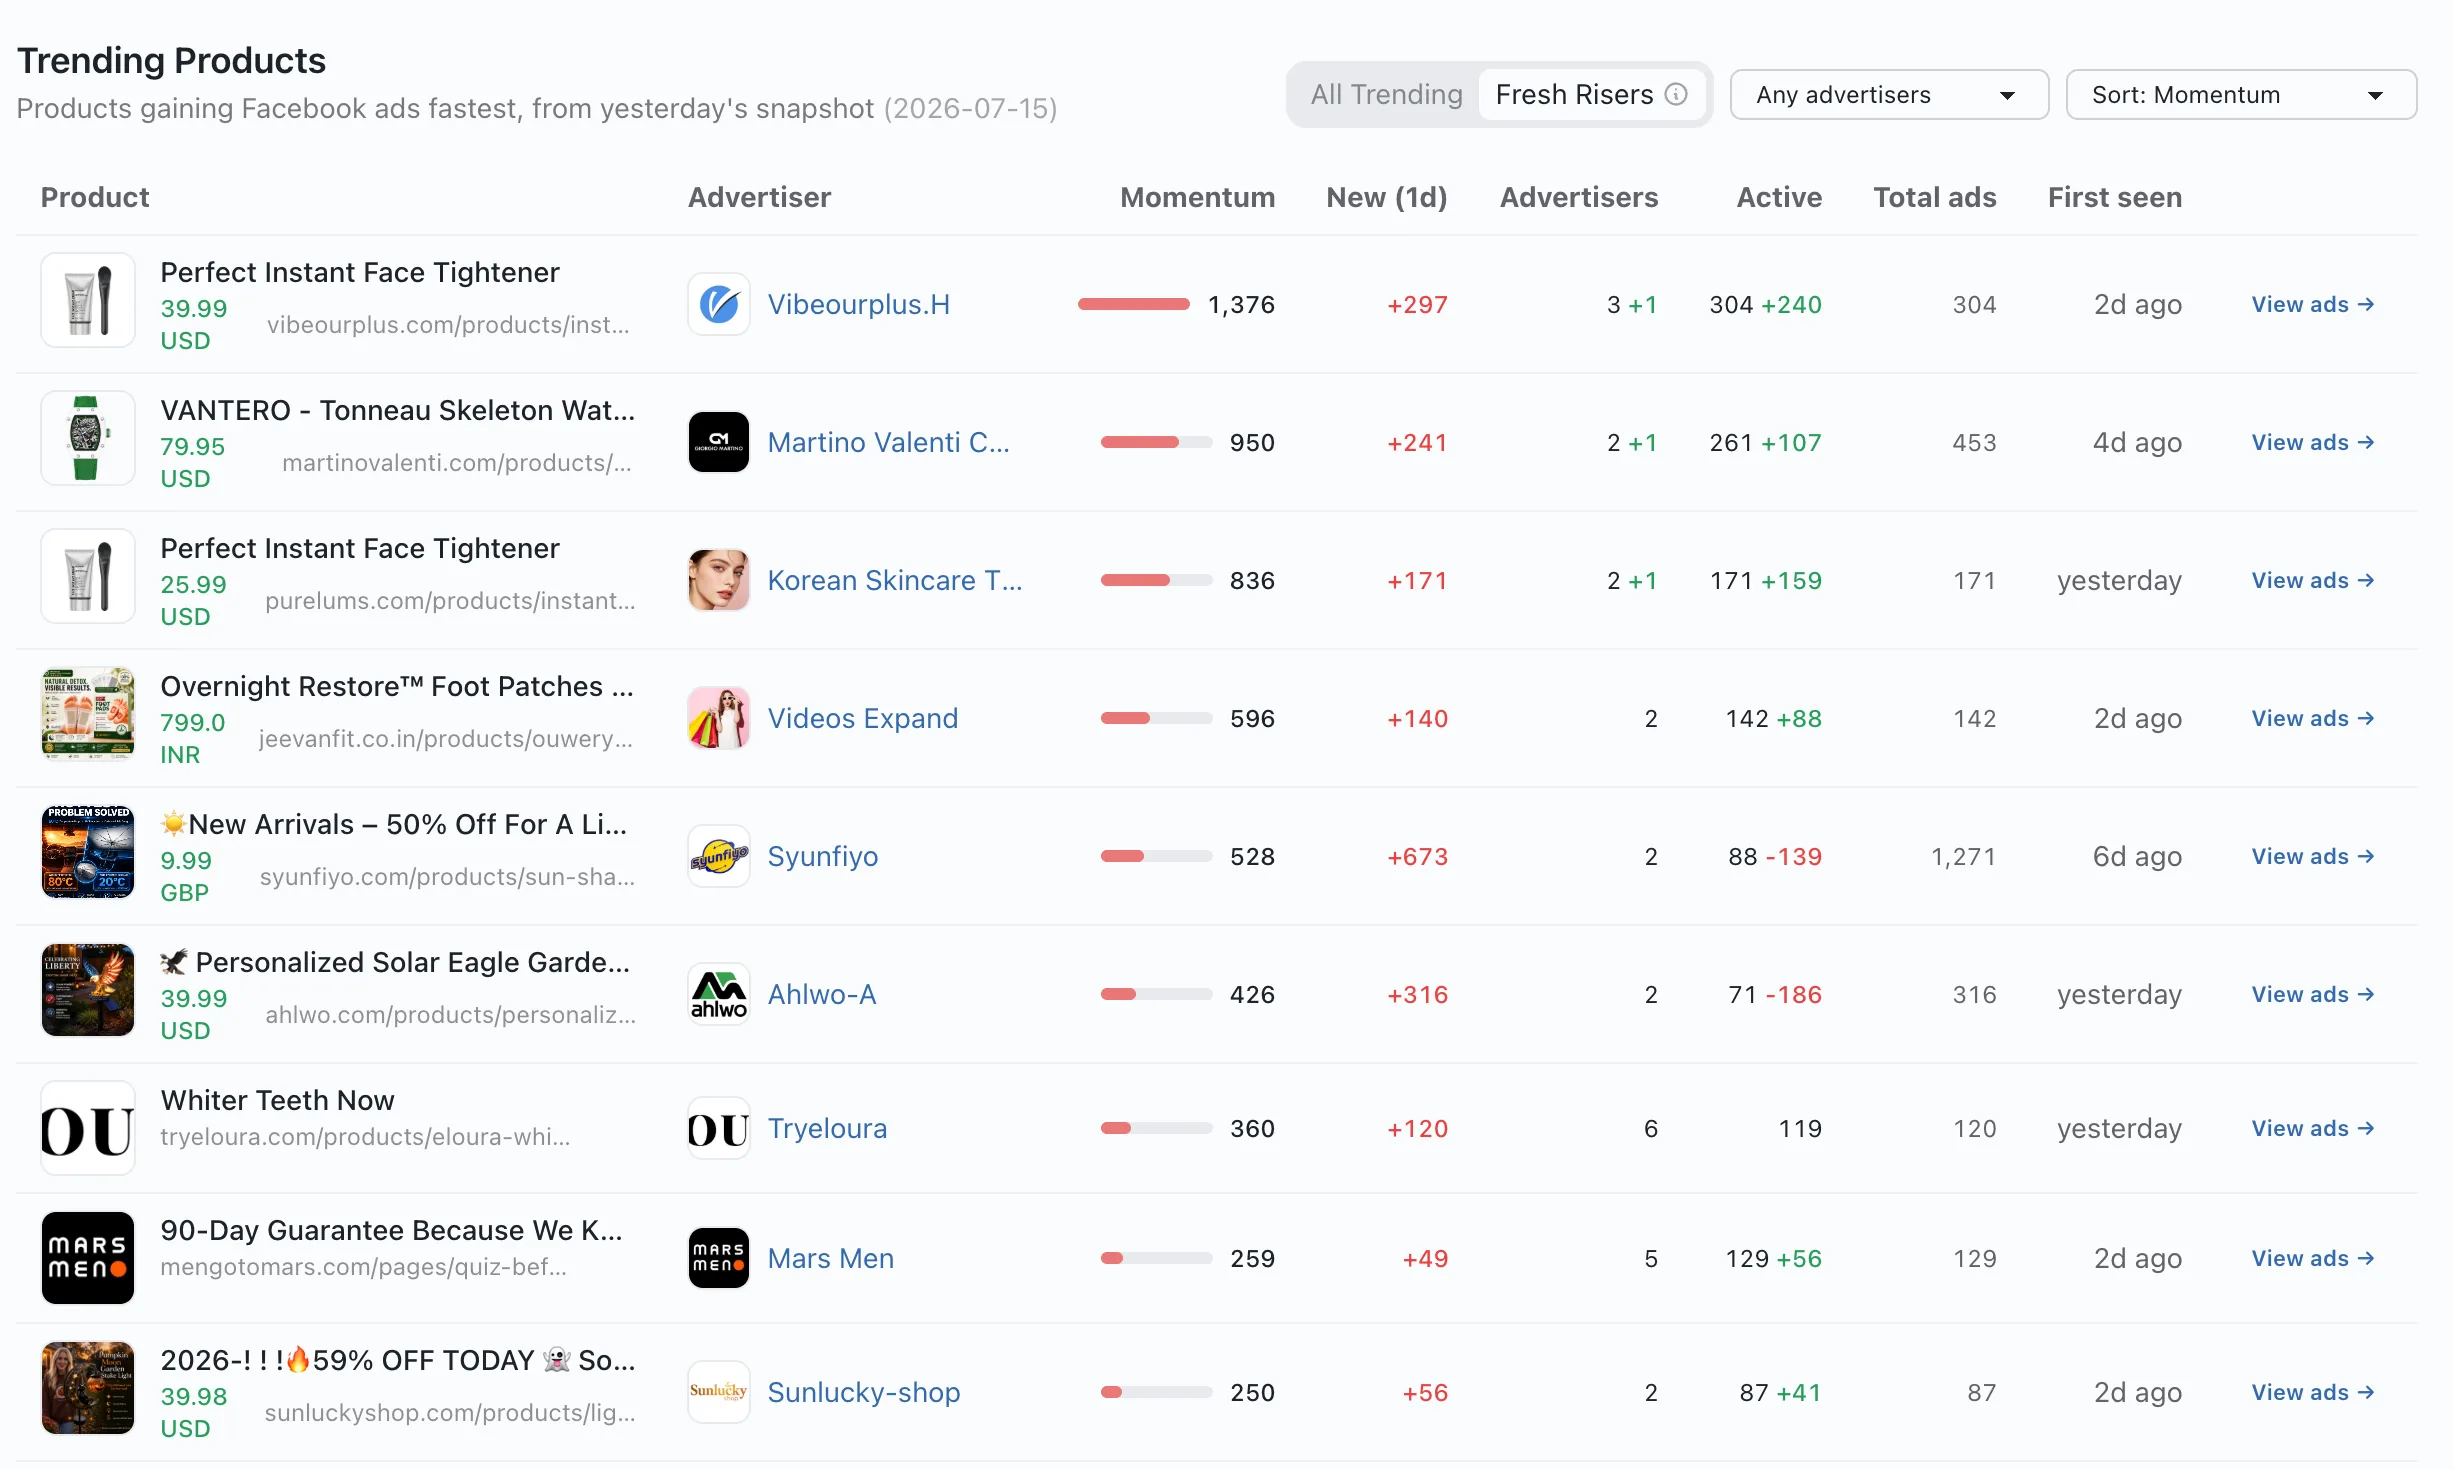Click the 836 momentum bar
The height and width of the screenshot is (1470, 2454).
(x=1157, y=580)
